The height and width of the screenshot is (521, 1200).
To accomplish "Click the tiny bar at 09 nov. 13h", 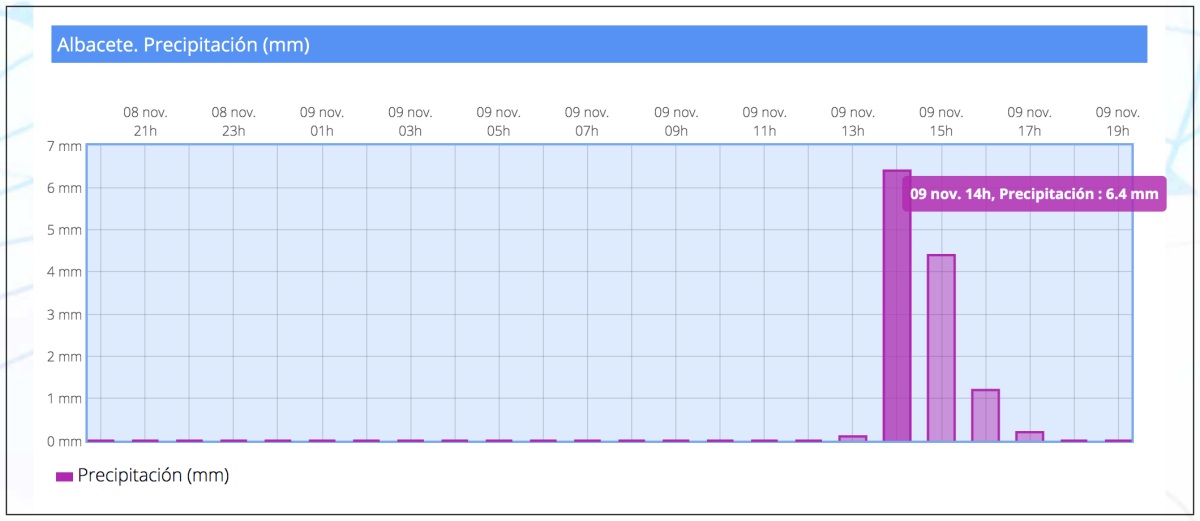I will point(853,438).
